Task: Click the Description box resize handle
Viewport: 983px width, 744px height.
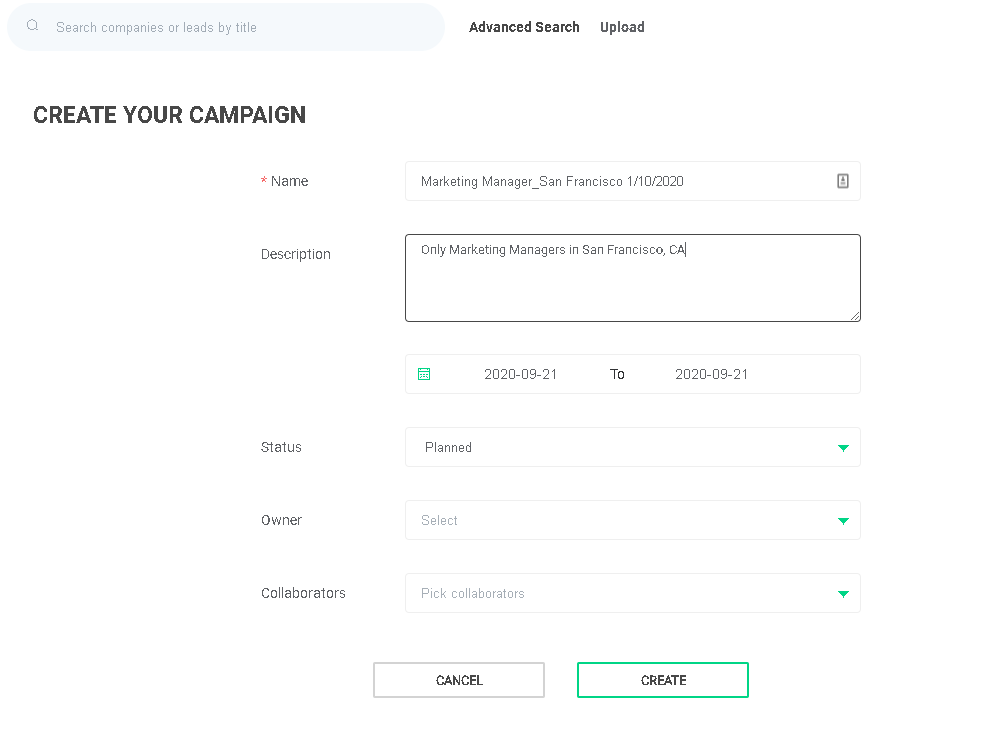Action: [855, 316]
